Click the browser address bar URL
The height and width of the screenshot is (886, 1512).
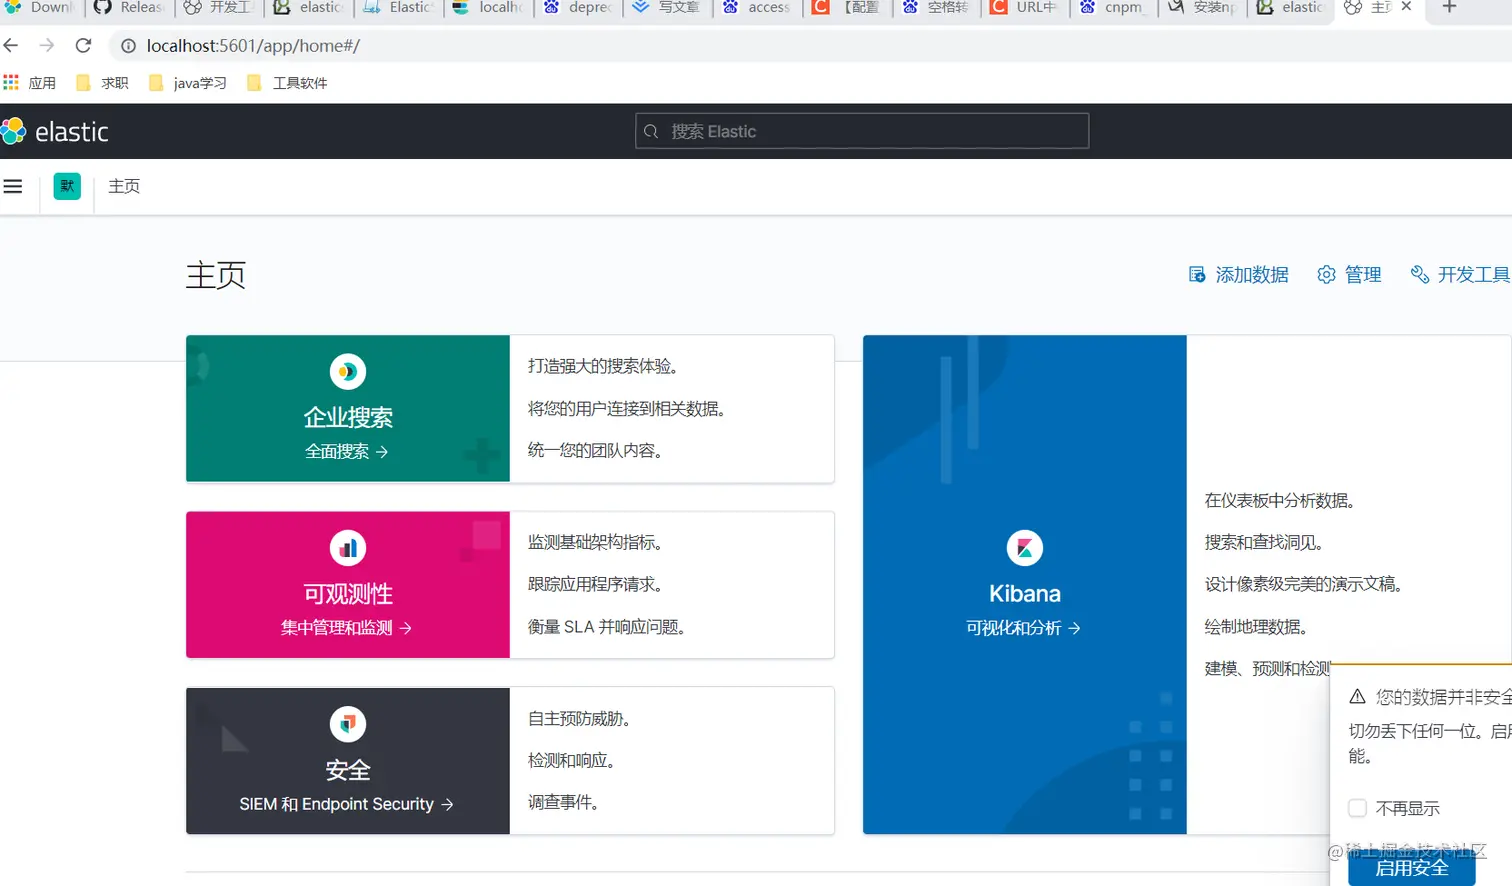253,46
